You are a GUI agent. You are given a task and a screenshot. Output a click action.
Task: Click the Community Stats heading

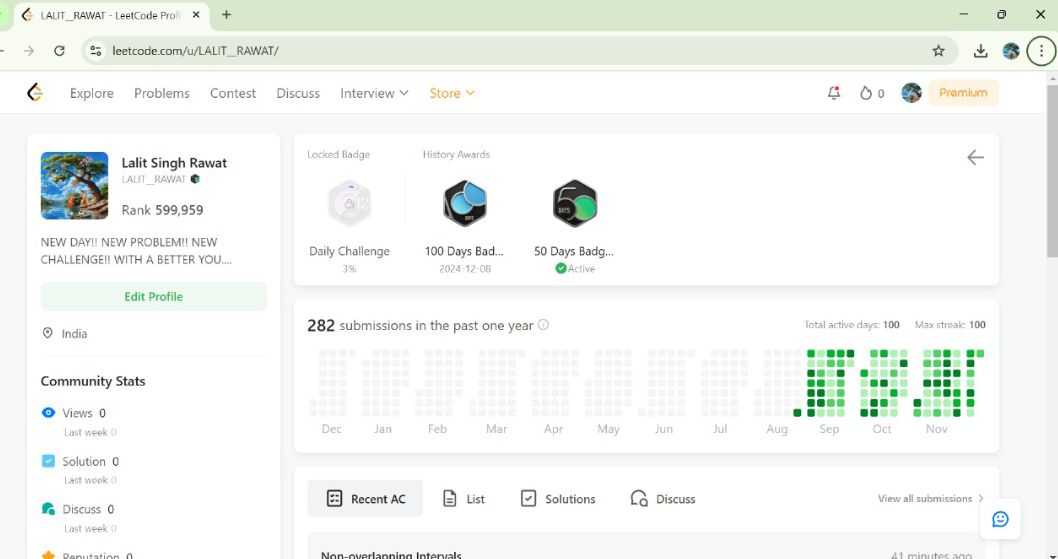[93, 381]
